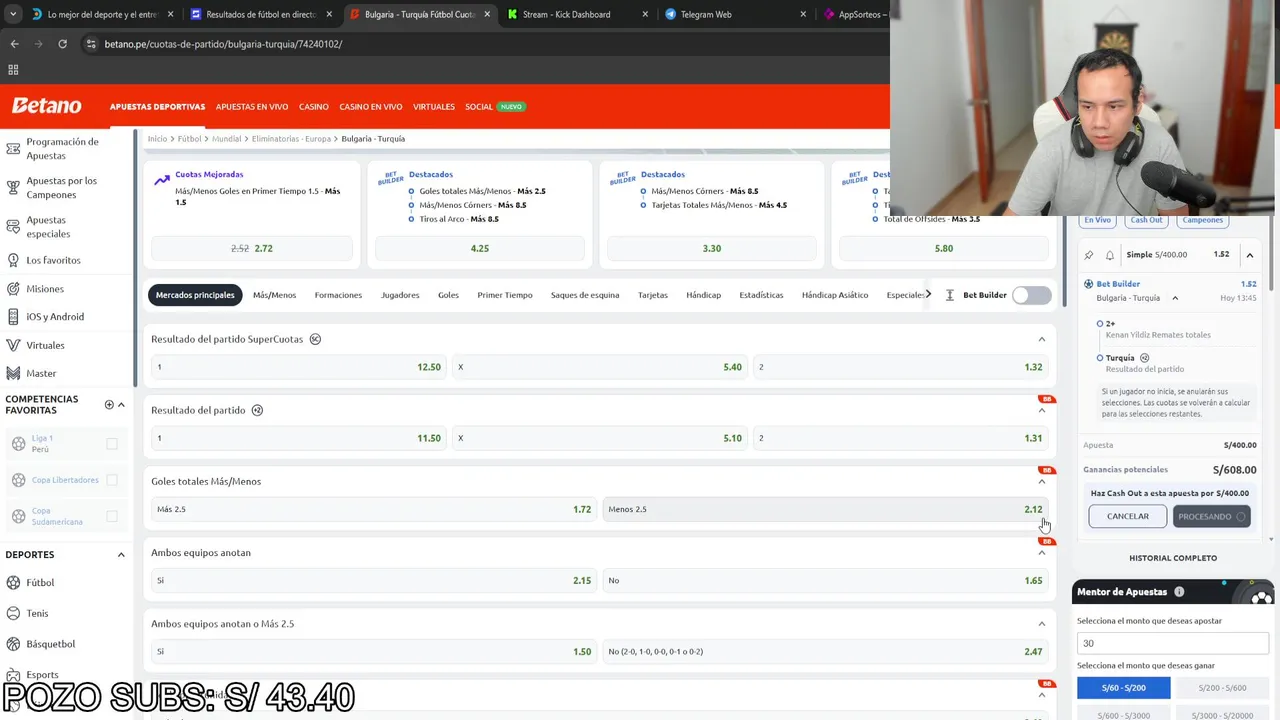Collapse Bulgaria - Turquía bet details chevron
1280x720 pixels.
[x=1175, y=298]
